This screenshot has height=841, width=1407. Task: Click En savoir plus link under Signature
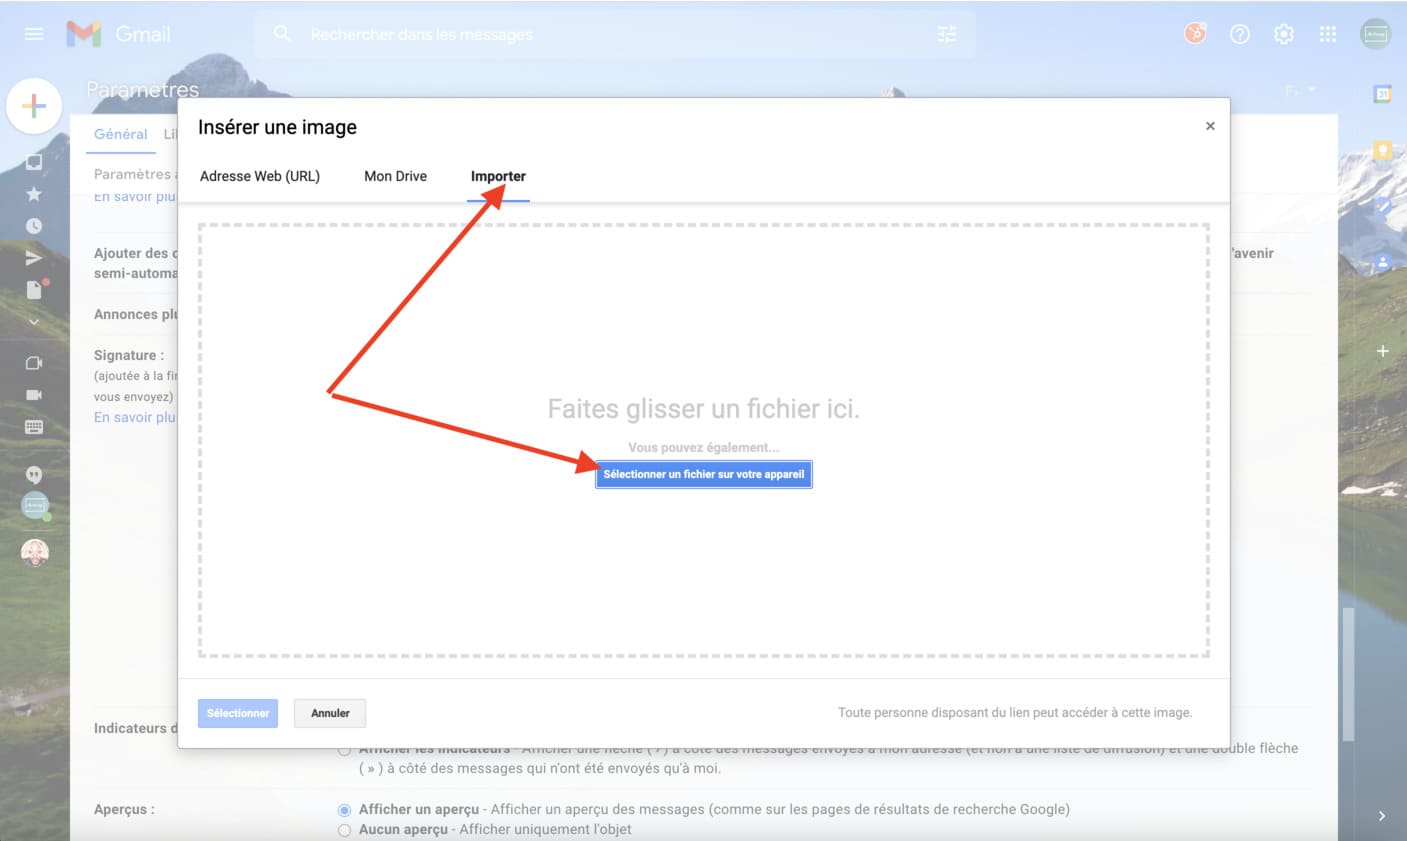(135, 417)
